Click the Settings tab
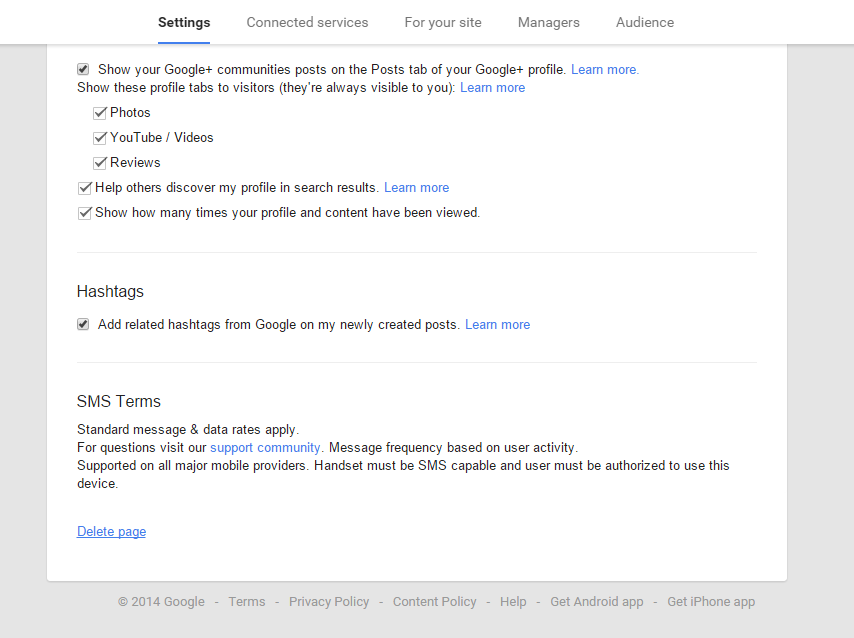 [x=184, y=22]
